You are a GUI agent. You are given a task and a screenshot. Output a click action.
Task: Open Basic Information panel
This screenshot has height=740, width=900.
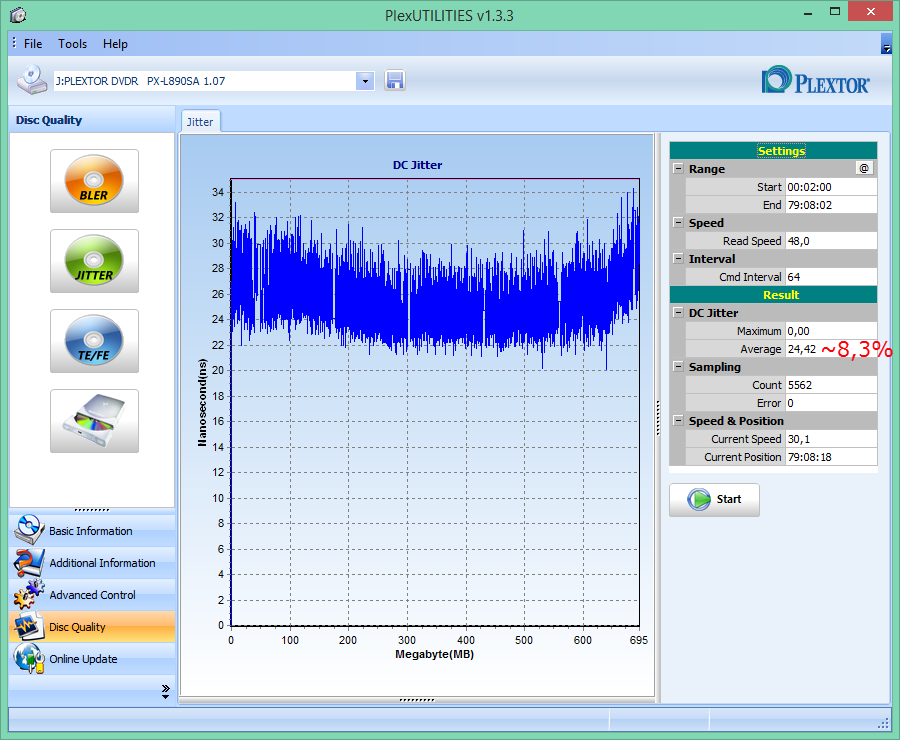click(x=92, y=530)
